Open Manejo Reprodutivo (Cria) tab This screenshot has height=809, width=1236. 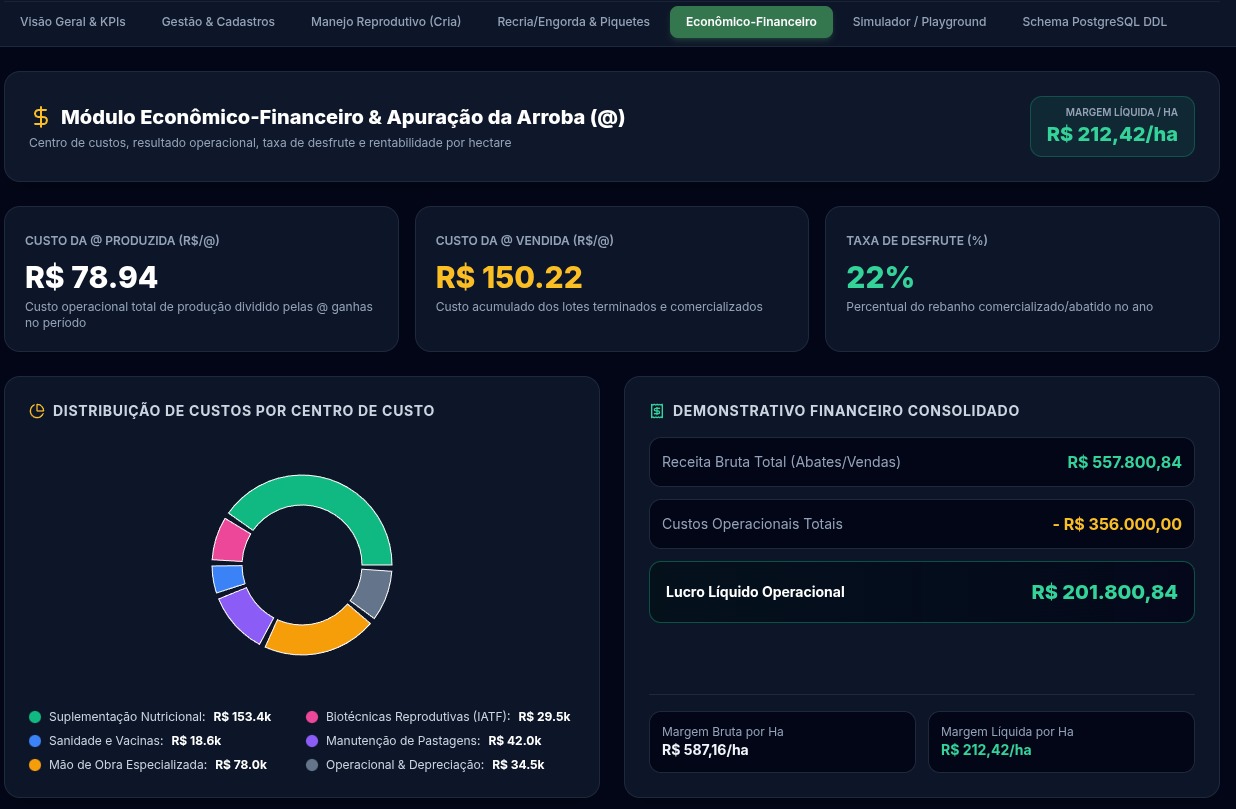[x=386, y=22]
